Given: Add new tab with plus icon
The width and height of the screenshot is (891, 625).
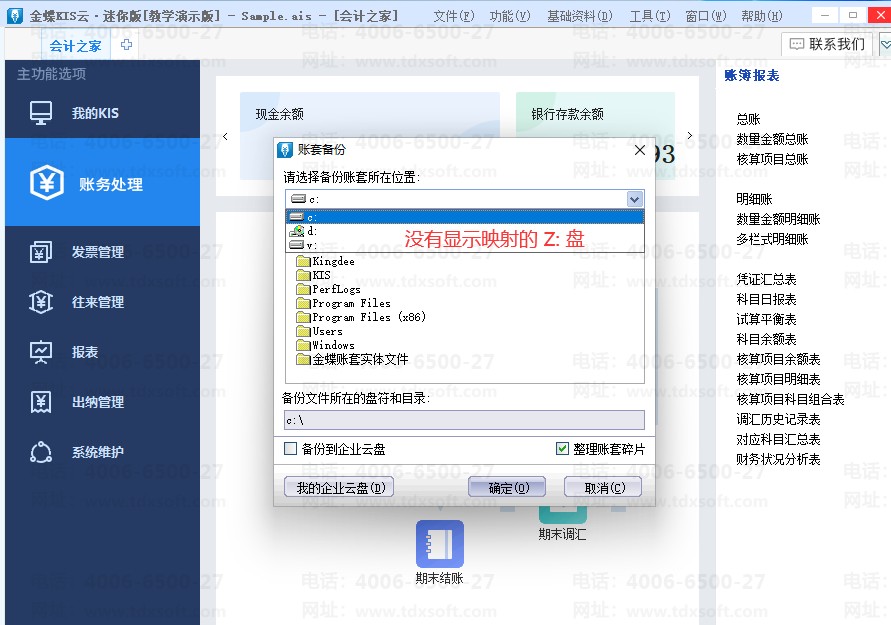Looking at the screenshot, I should [126, 44].
